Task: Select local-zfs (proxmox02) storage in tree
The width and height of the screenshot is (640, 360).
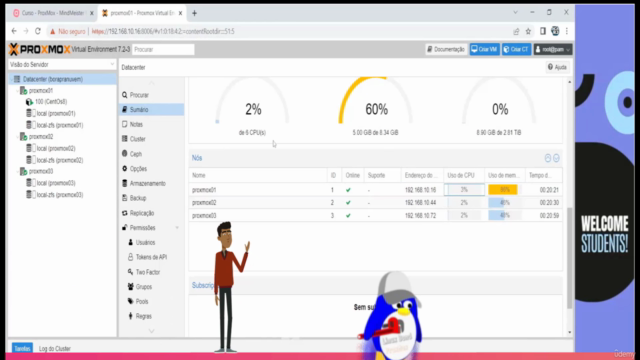Action: [x=60, y=160]
